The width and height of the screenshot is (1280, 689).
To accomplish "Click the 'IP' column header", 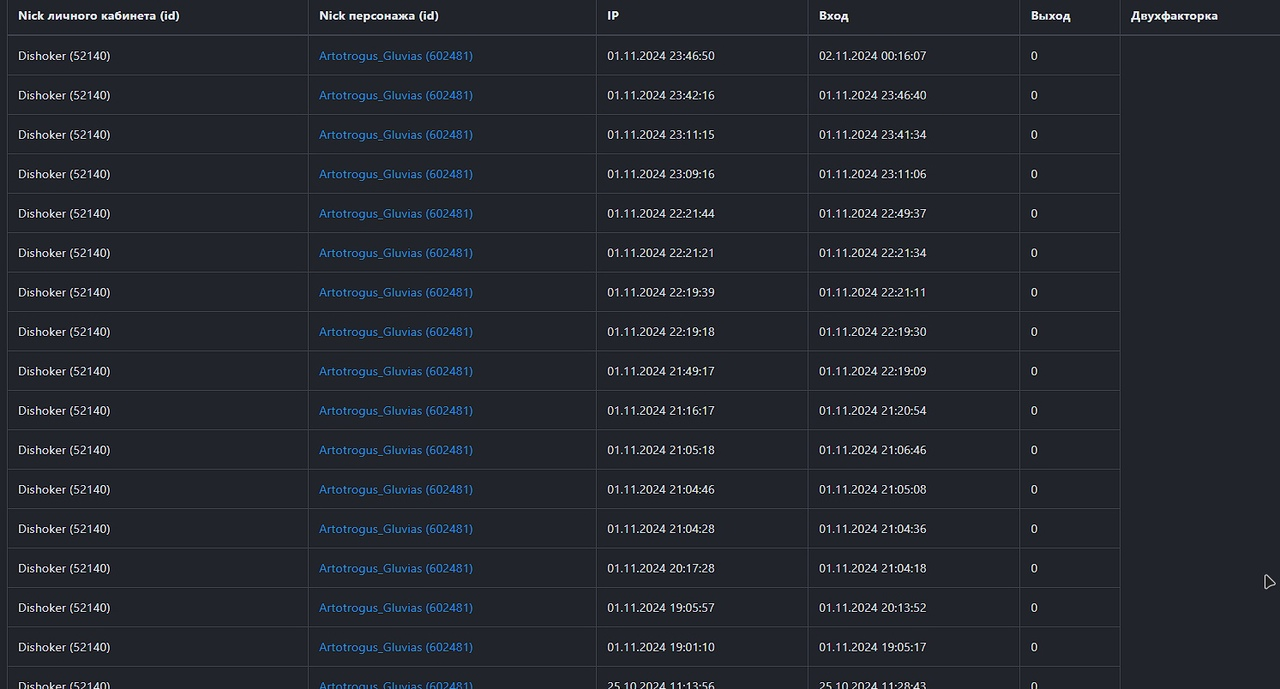I will pos(613,16).
